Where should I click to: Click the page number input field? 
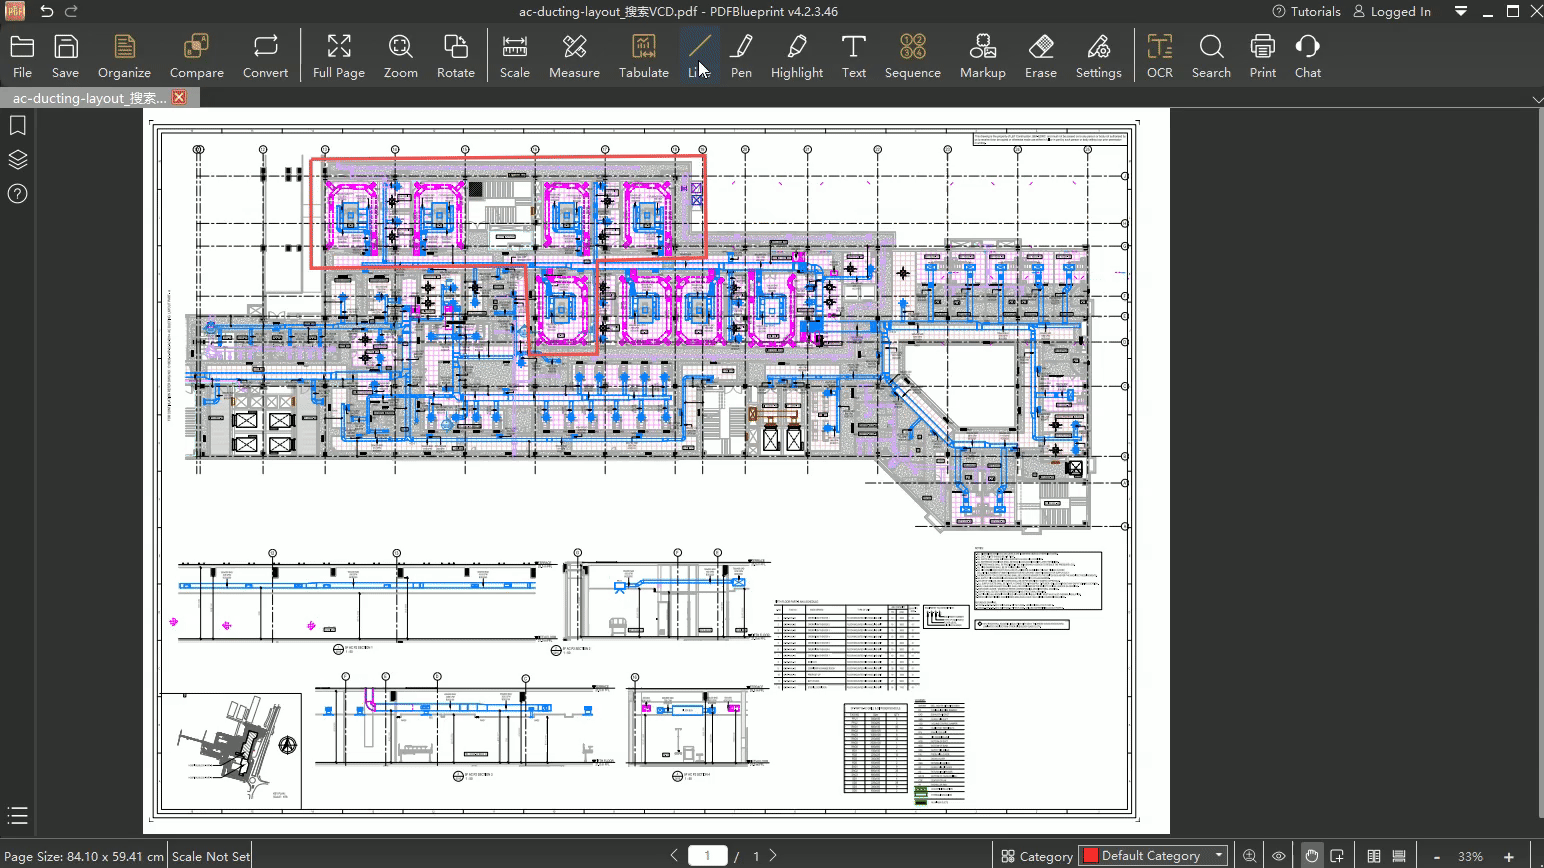[708, 855]
